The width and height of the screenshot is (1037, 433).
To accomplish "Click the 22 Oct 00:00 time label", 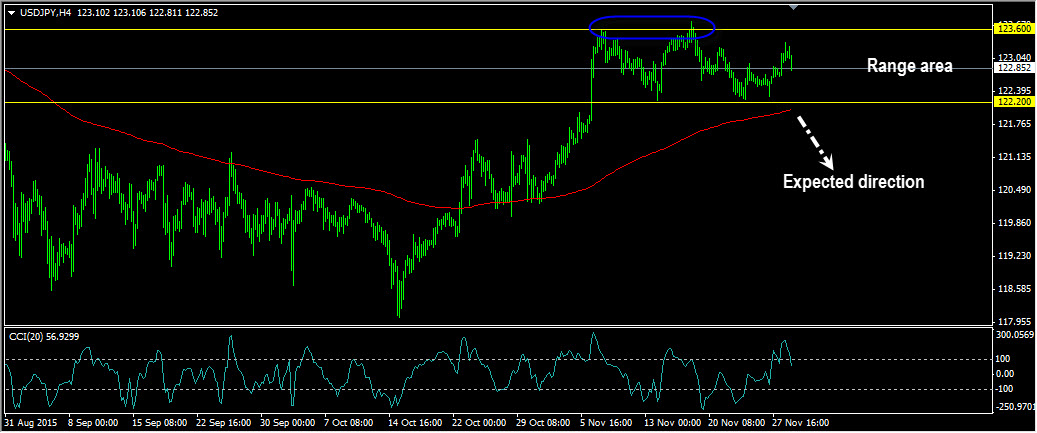I will [x=479, y=422].
